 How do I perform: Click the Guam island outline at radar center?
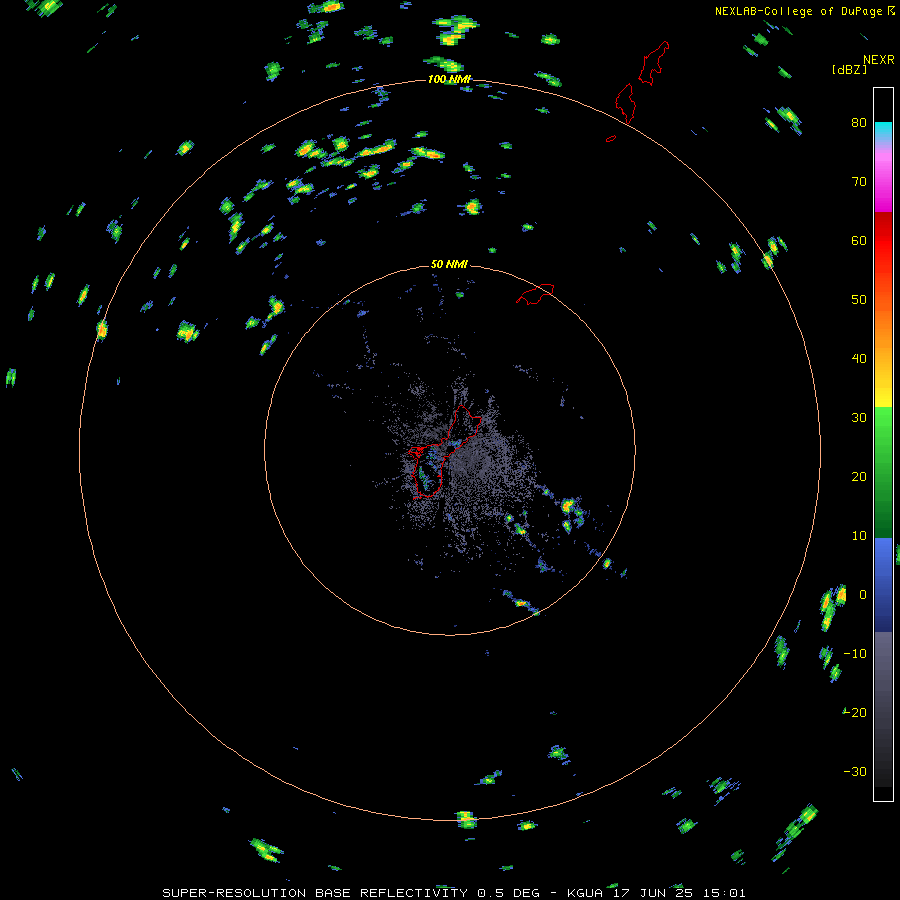[x=445, y=452]
